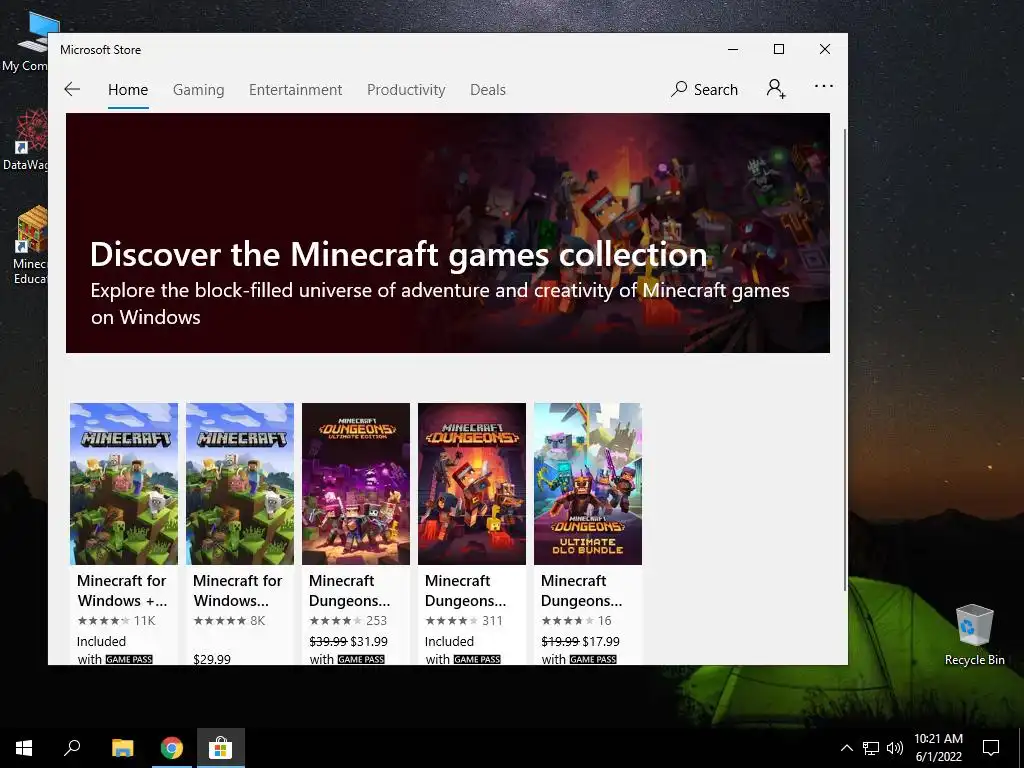Launch File Explorer from the taskbar

coord(122,748)
